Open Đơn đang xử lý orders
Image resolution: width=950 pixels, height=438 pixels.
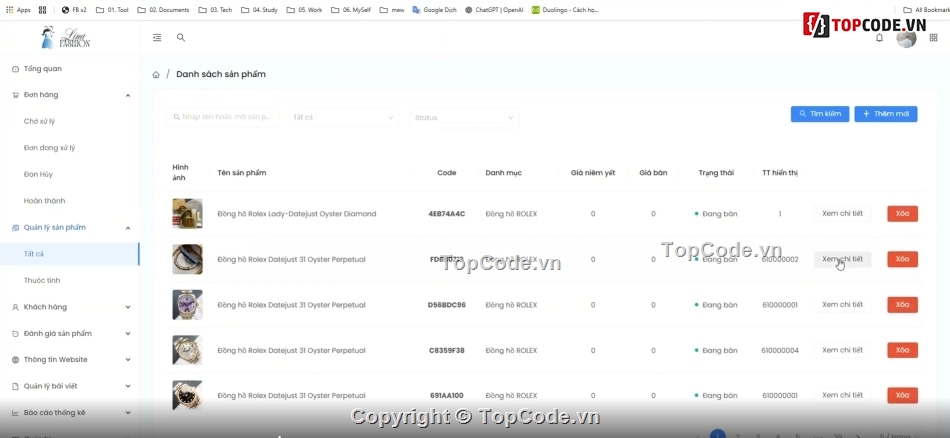49,148
